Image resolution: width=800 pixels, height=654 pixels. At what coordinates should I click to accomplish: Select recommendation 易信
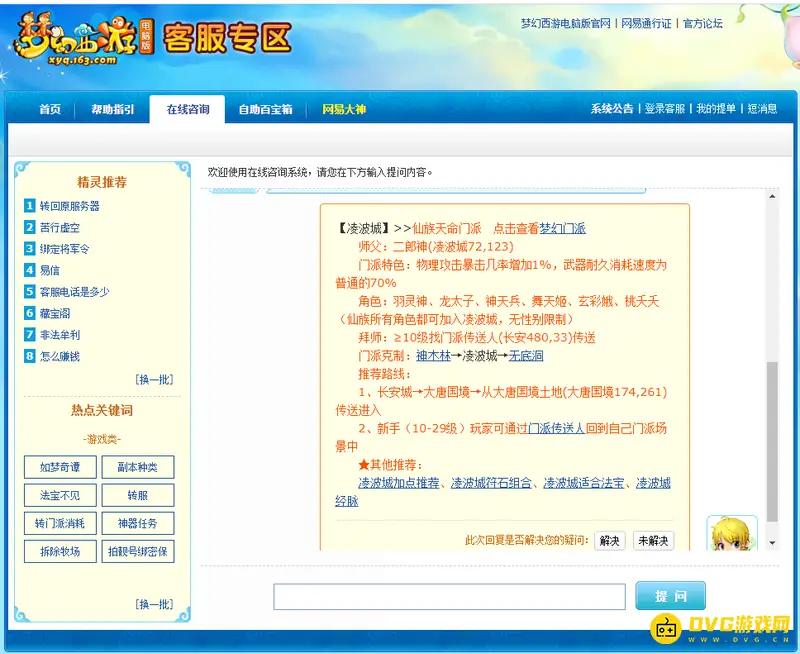(x=49, y=270)
